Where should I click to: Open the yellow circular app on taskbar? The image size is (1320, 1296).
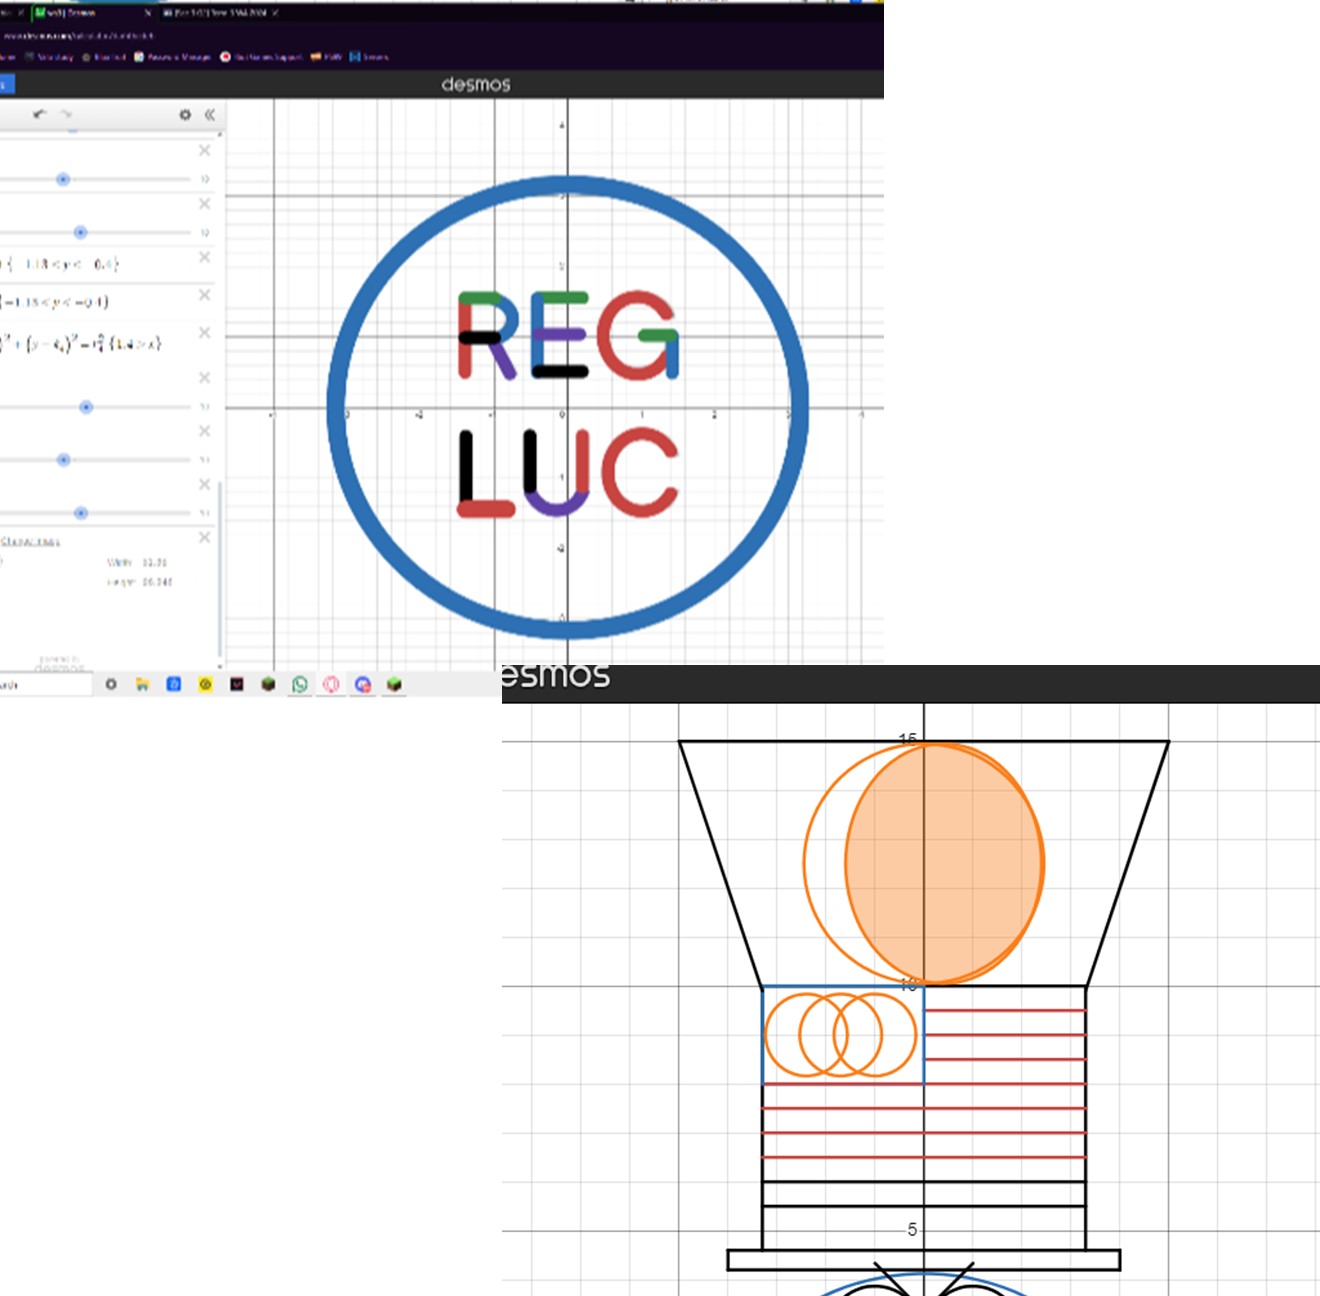(205, 684)
